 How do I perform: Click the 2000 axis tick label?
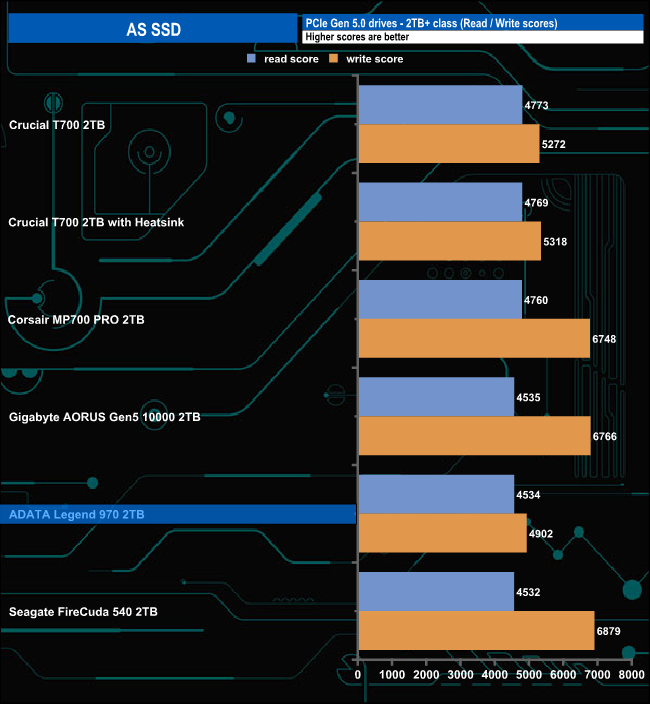(x=426, y=674)
